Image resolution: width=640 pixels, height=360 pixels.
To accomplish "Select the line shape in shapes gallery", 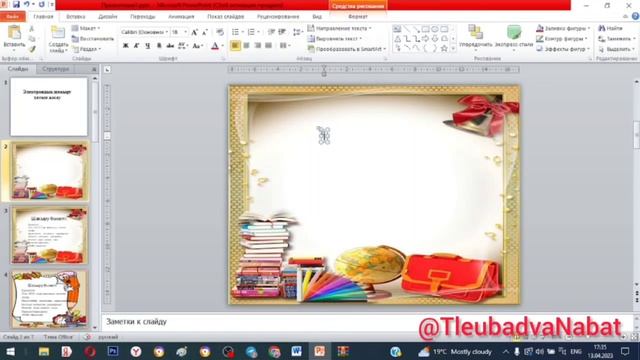I will click(x=407, y=29).
